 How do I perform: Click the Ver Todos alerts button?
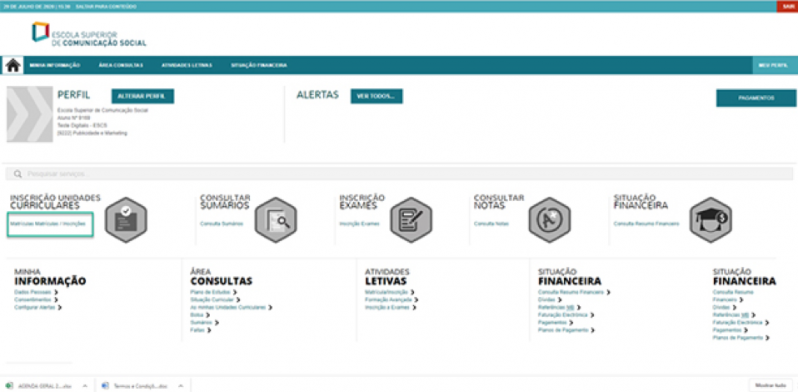[377, 96]
